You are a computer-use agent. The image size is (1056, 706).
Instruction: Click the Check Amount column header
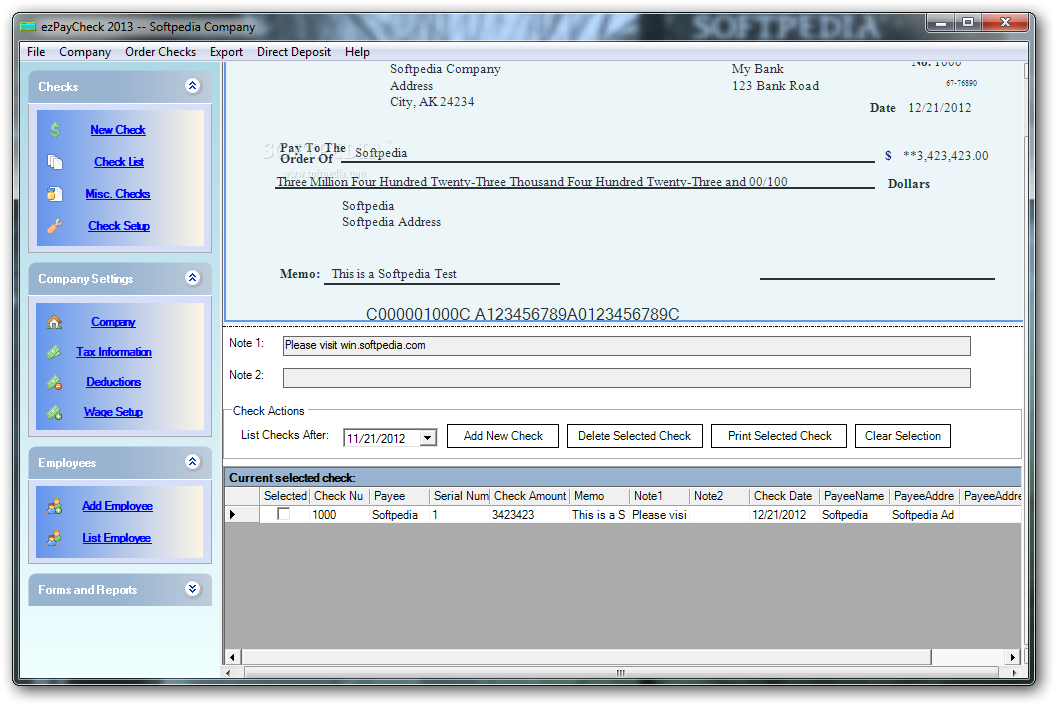[x=530, y=496]
